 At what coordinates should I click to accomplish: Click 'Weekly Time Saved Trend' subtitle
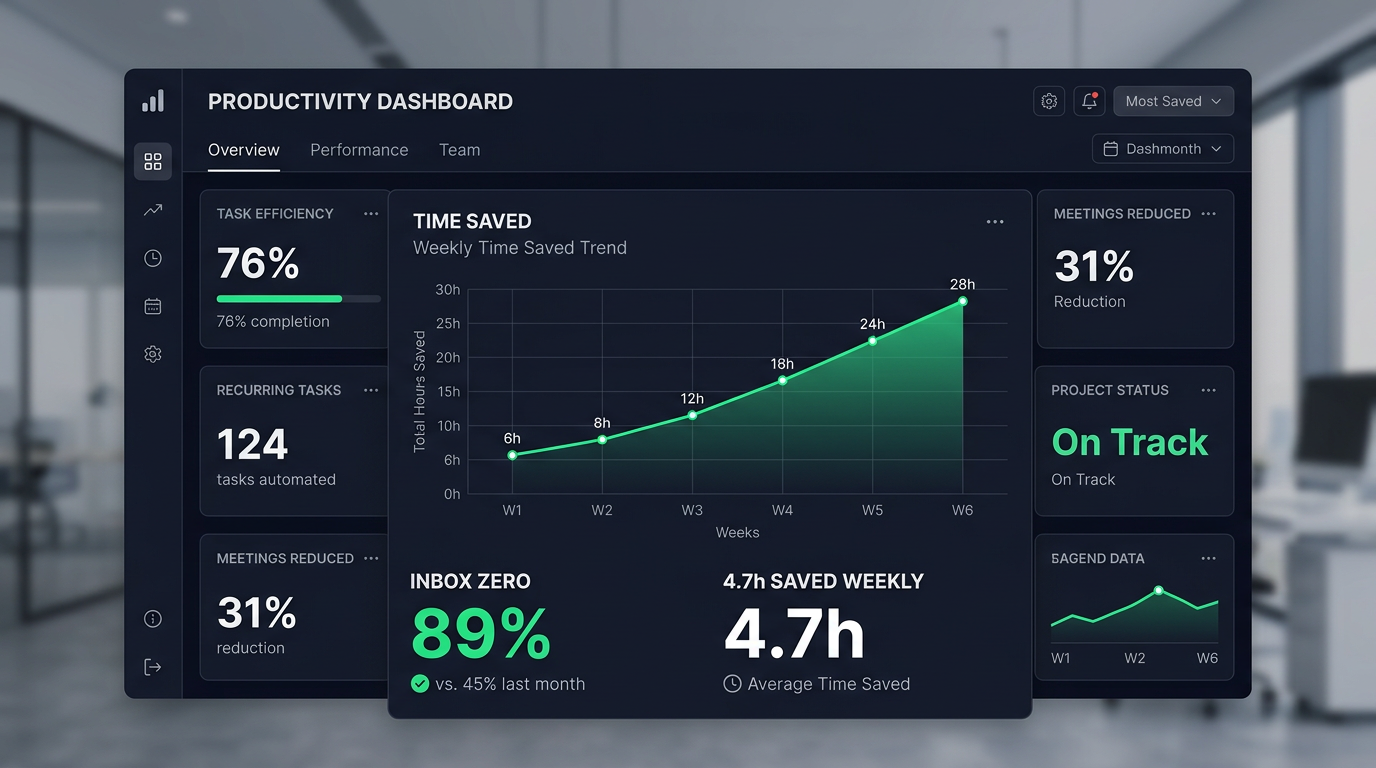pyautogui.click(x=520, y=248)
